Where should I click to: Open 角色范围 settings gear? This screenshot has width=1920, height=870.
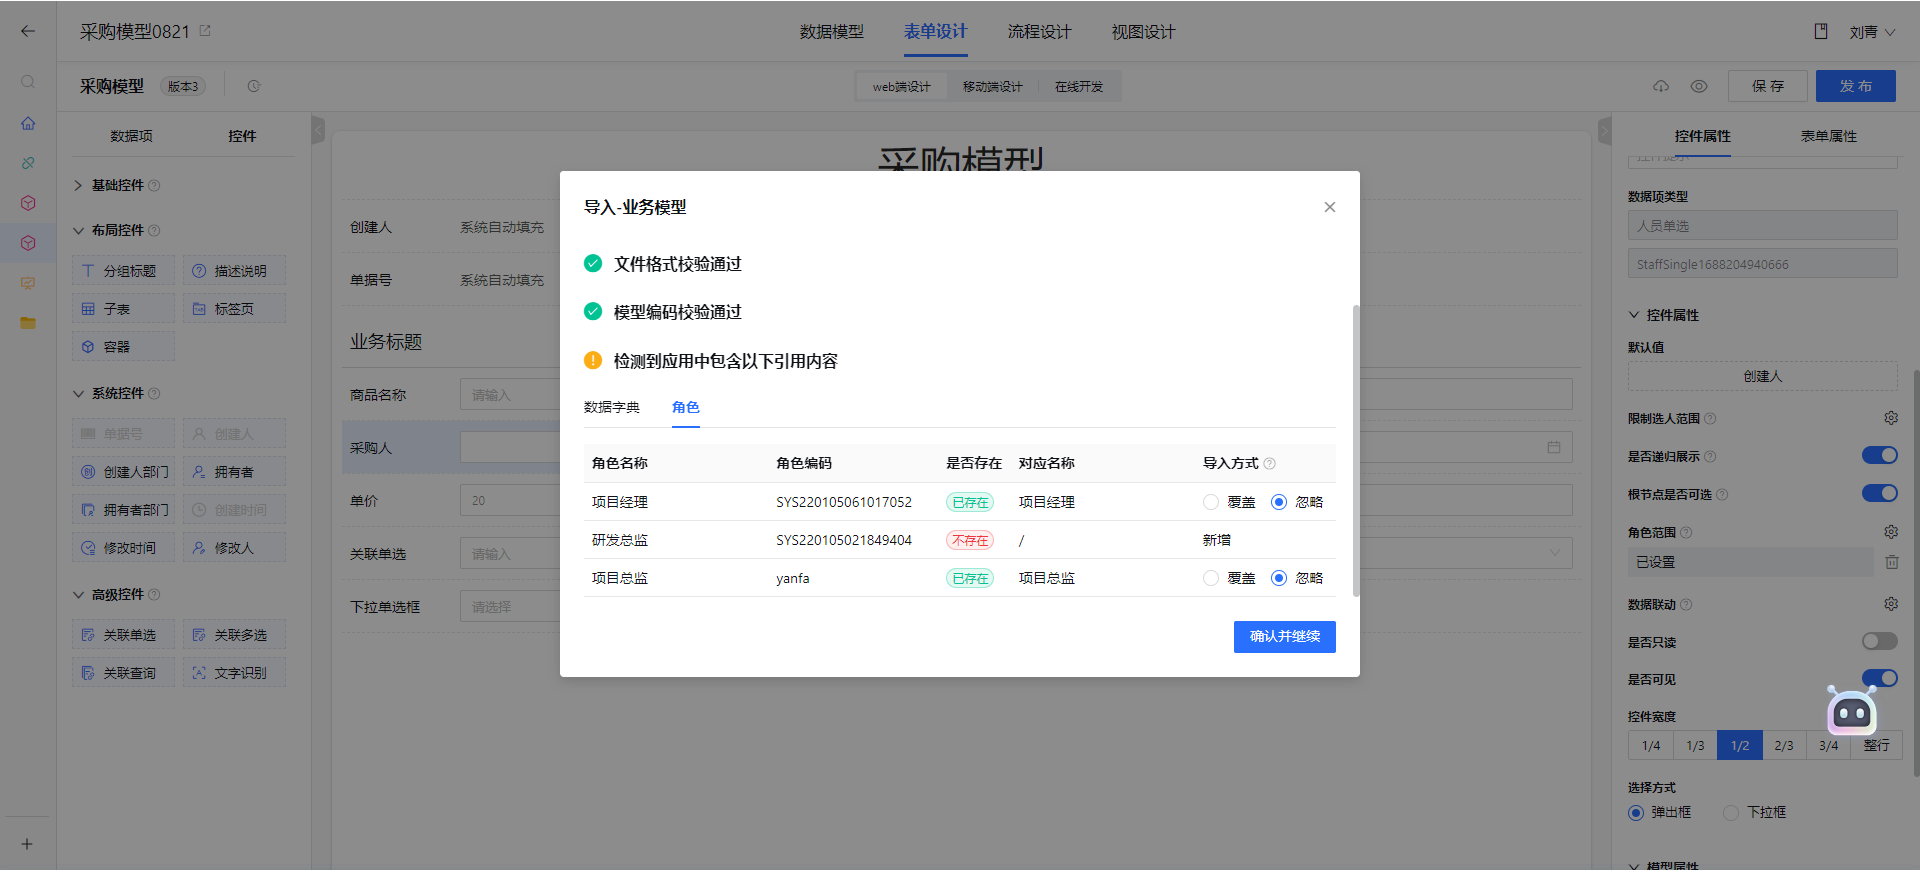[x=1891, y=532]
